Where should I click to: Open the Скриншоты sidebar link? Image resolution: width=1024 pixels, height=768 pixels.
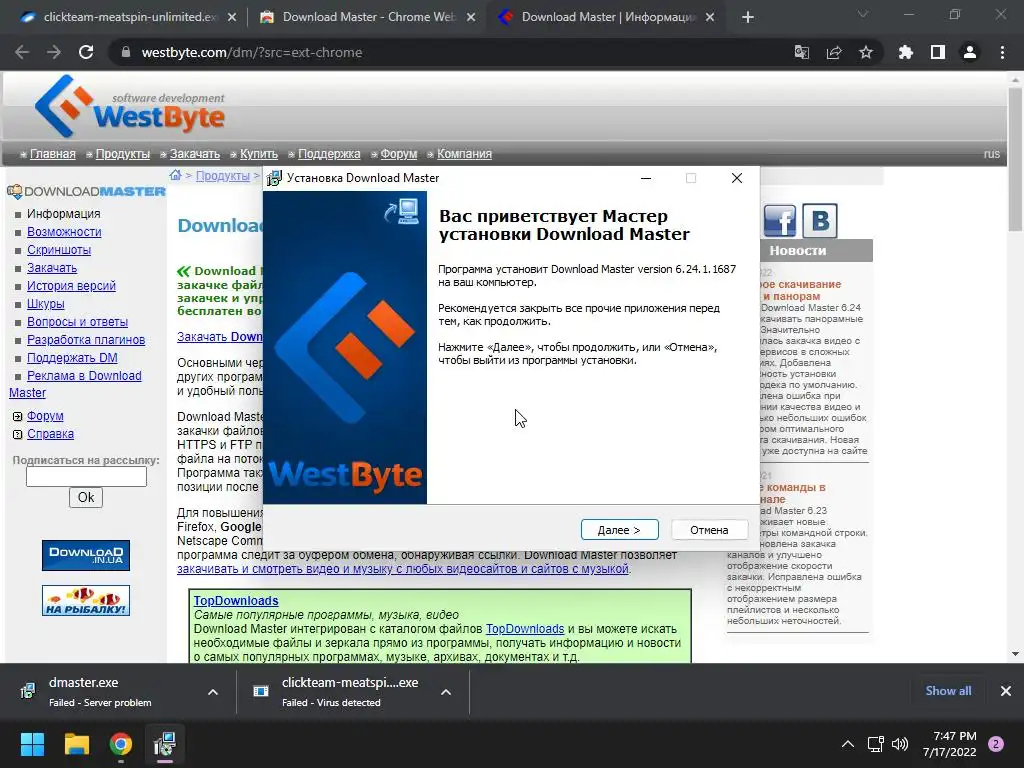coord(59,249)
